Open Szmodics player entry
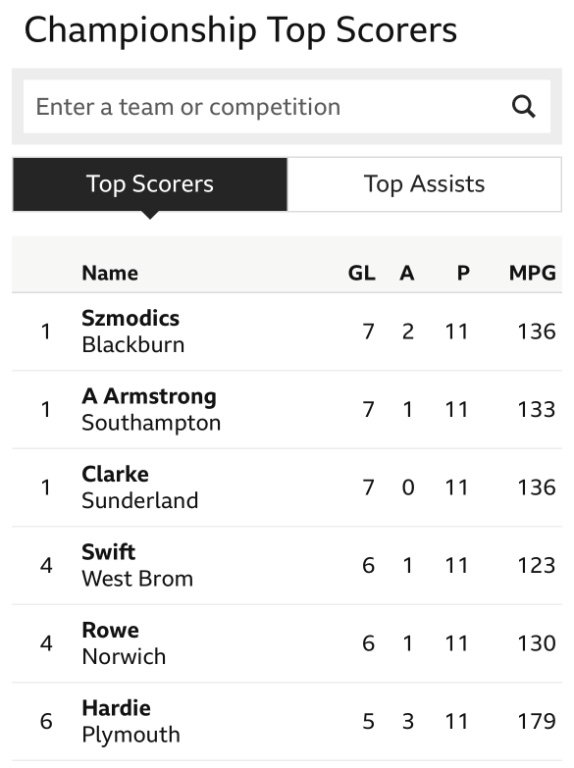574x768 pixels. [130, 318]
